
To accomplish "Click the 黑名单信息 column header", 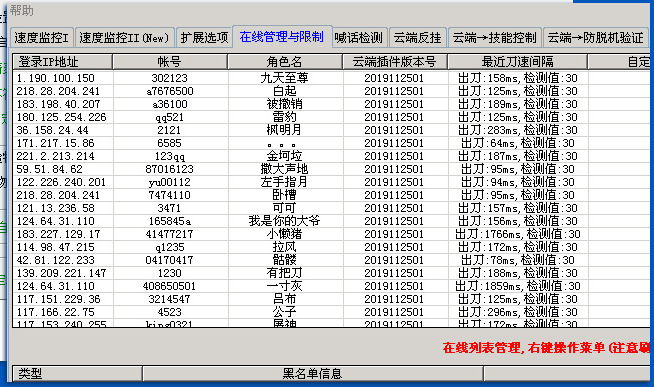I will [x=313, y=374].
